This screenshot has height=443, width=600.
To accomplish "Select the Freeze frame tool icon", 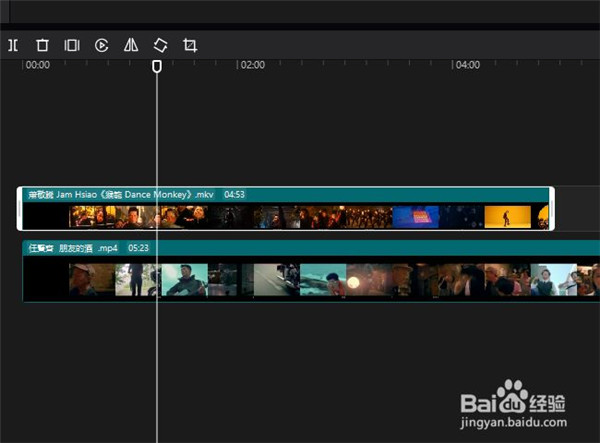I will (72, 45).
